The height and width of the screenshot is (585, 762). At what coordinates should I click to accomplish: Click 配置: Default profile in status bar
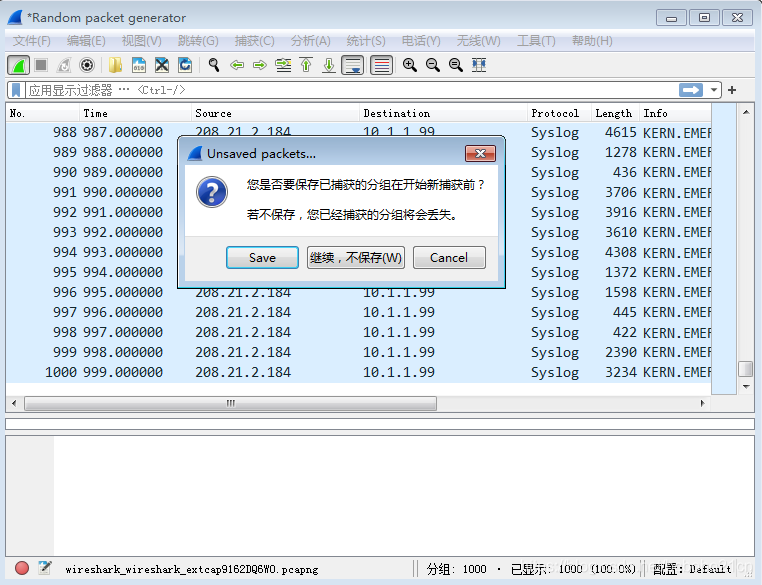692,568
